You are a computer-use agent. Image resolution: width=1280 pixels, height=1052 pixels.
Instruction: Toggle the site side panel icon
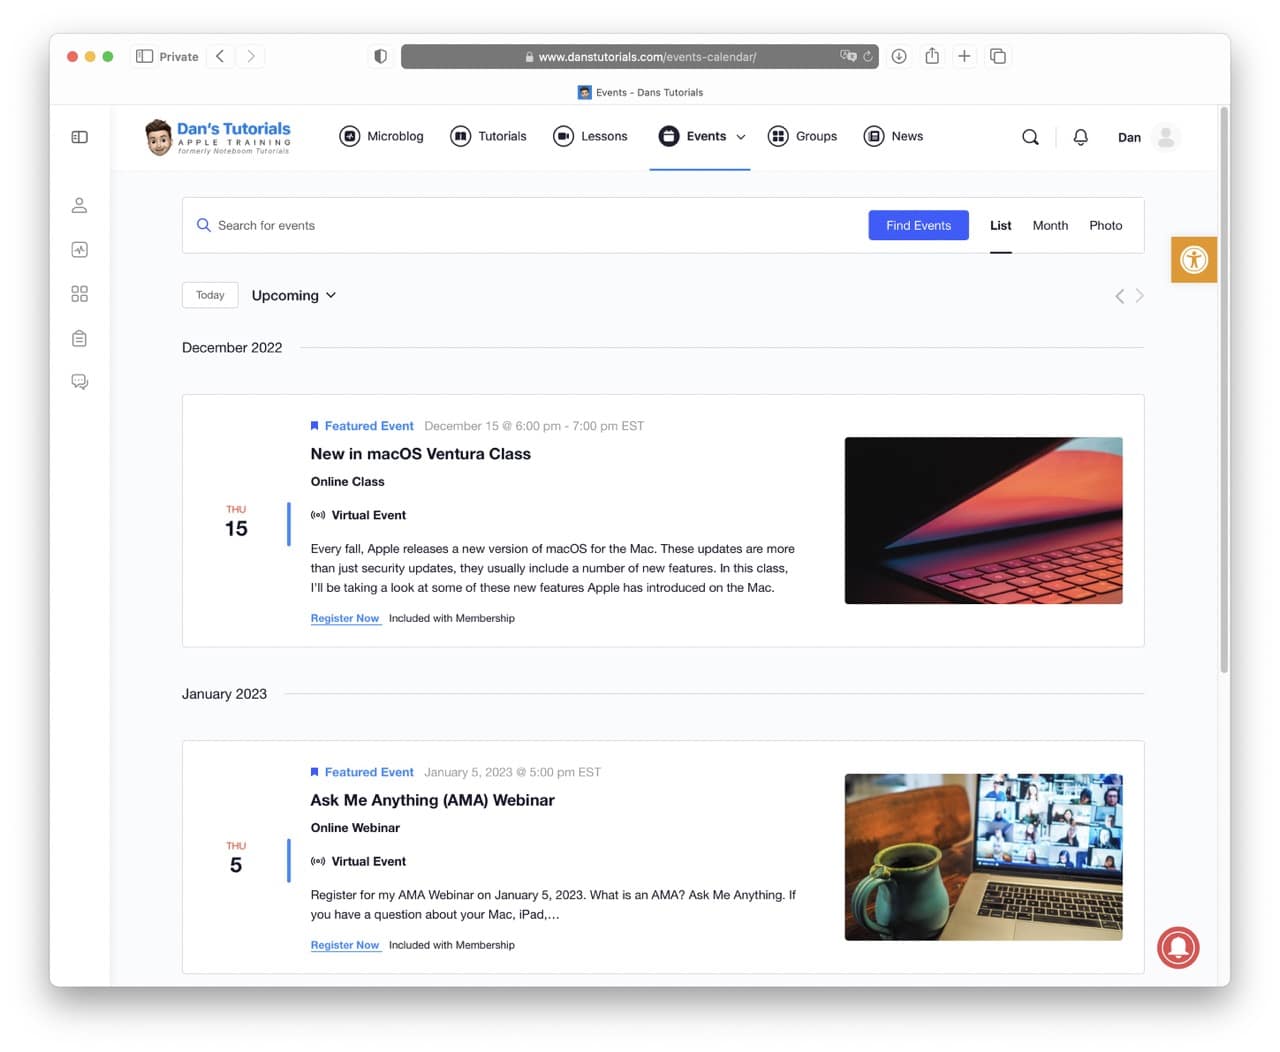[x=80, y=137]
